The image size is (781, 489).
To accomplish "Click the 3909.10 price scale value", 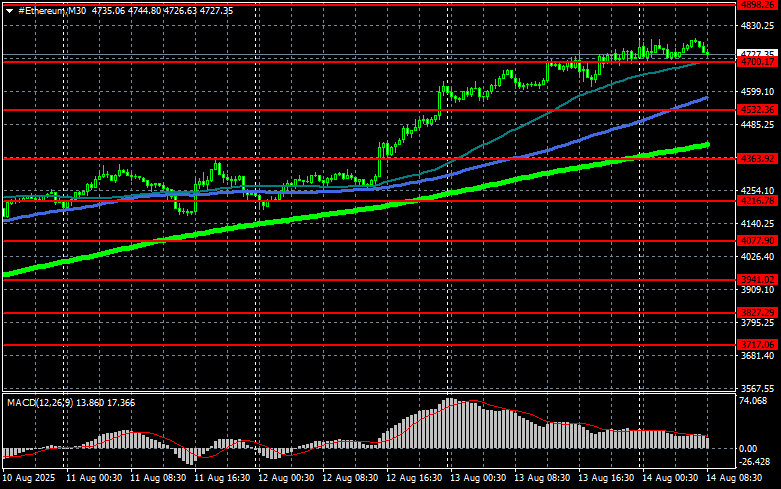I will pos(757,290).
